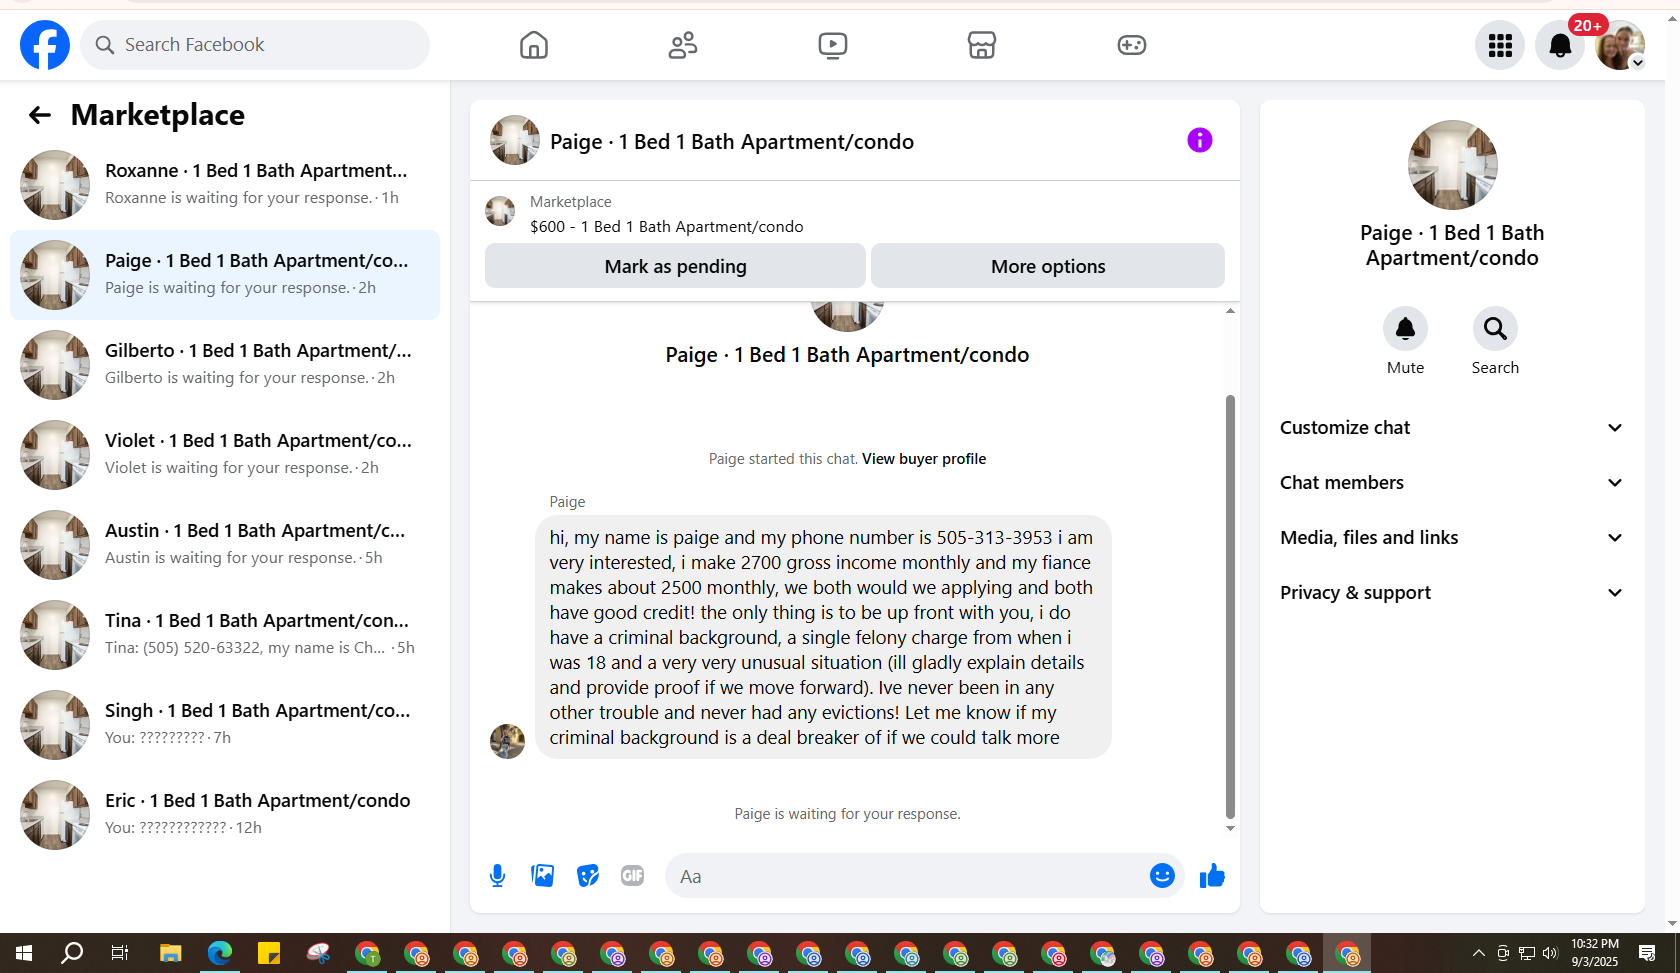
Task: Open Eric's apartment conversation
Action: coord(225,815)
